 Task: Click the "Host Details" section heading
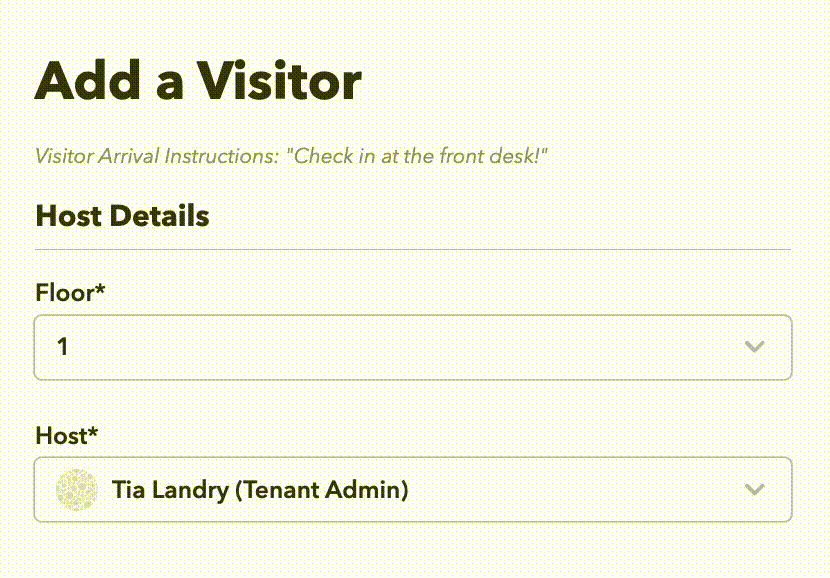122,216
